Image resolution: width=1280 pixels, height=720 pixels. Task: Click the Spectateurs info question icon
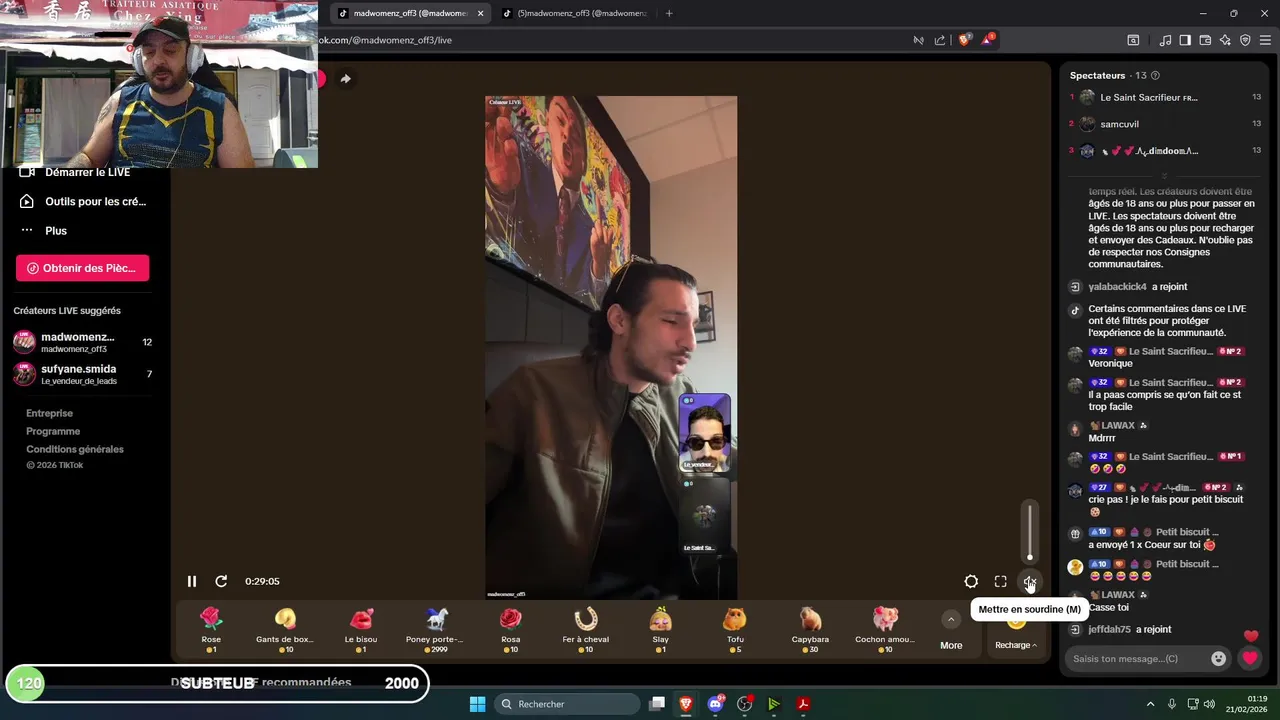tap(1155, 75)
